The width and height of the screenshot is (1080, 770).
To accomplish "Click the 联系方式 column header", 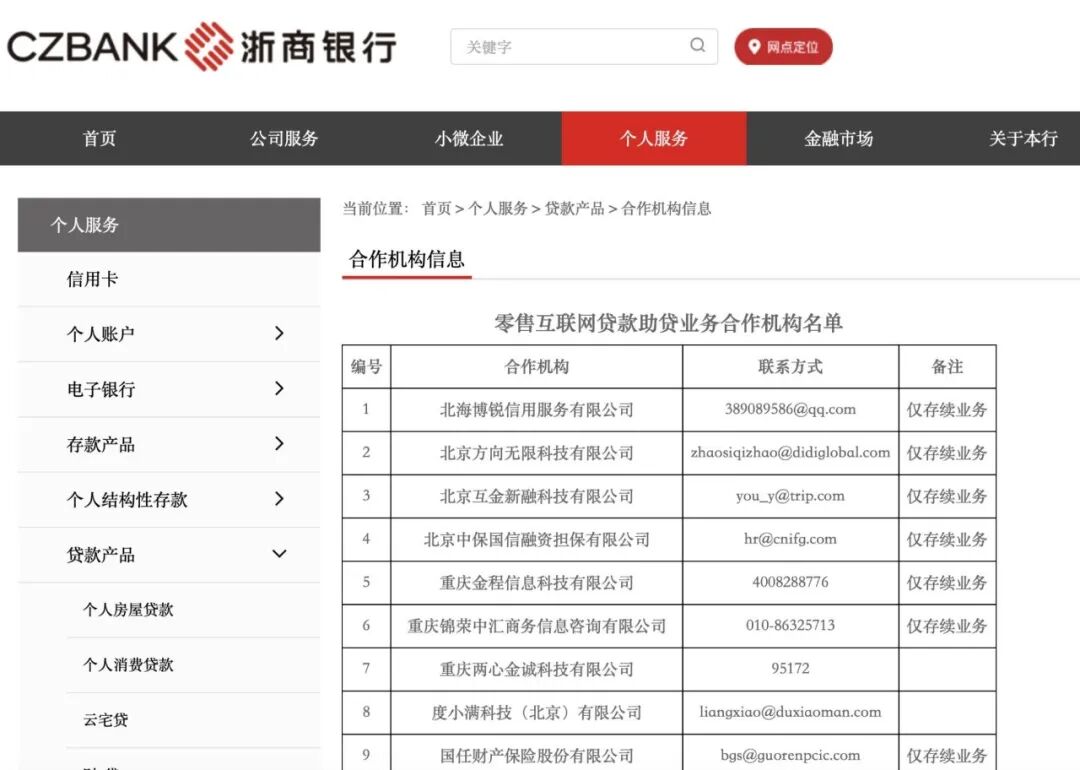I will tap(790, 366).
